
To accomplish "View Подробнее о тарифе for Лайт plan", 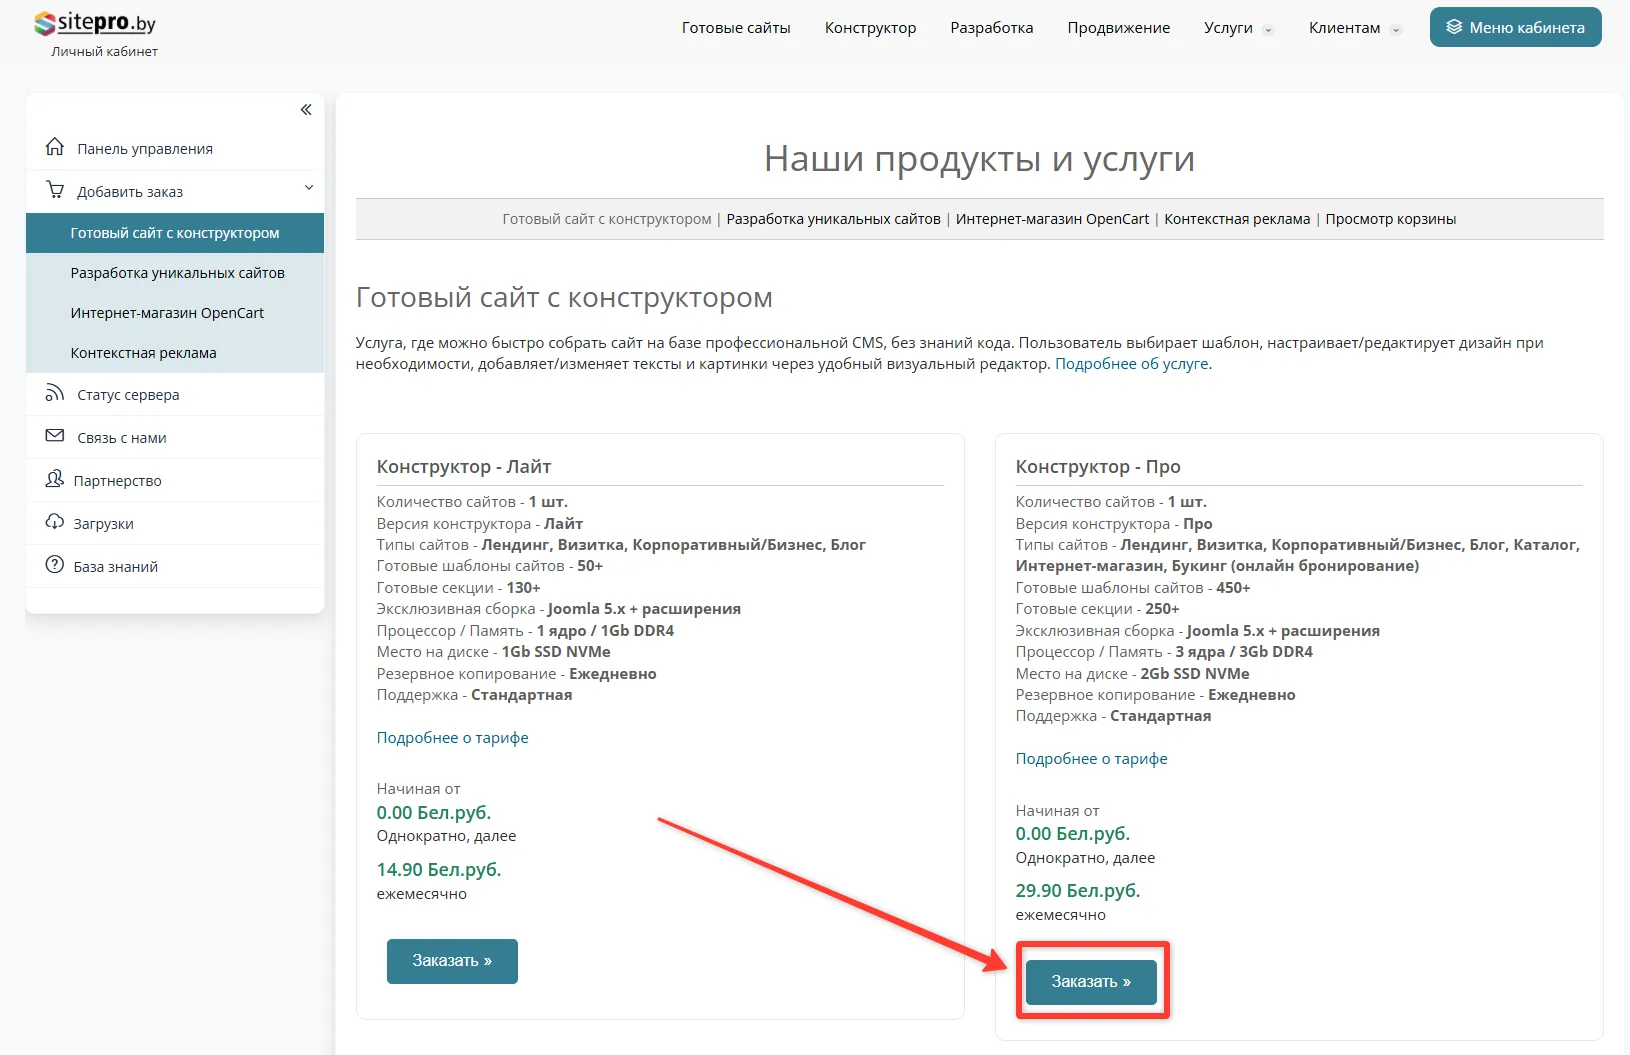I will 452,738.
